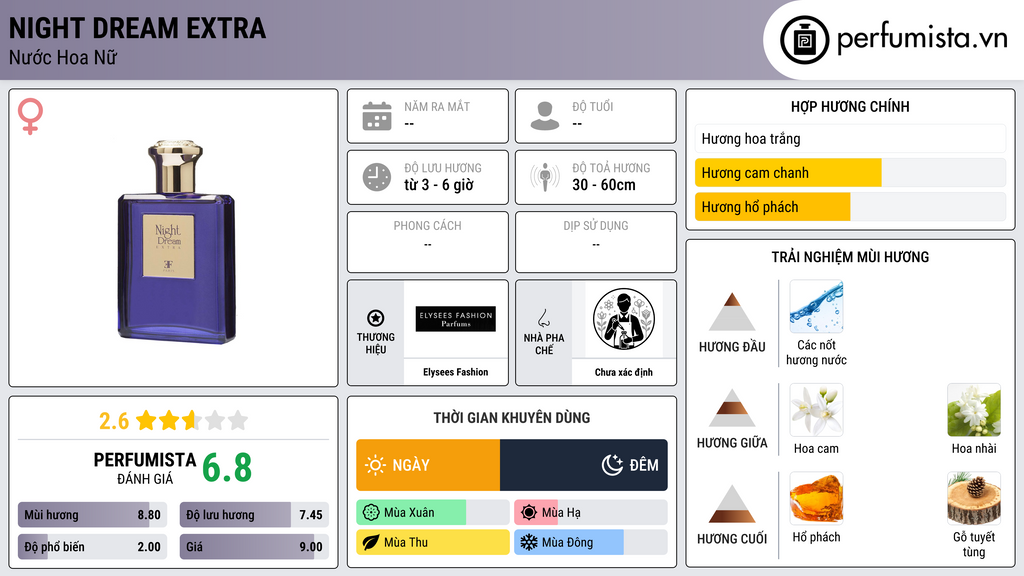
Task: Click the Night Dream Extra bottle image
Action: tap(176, 242)
